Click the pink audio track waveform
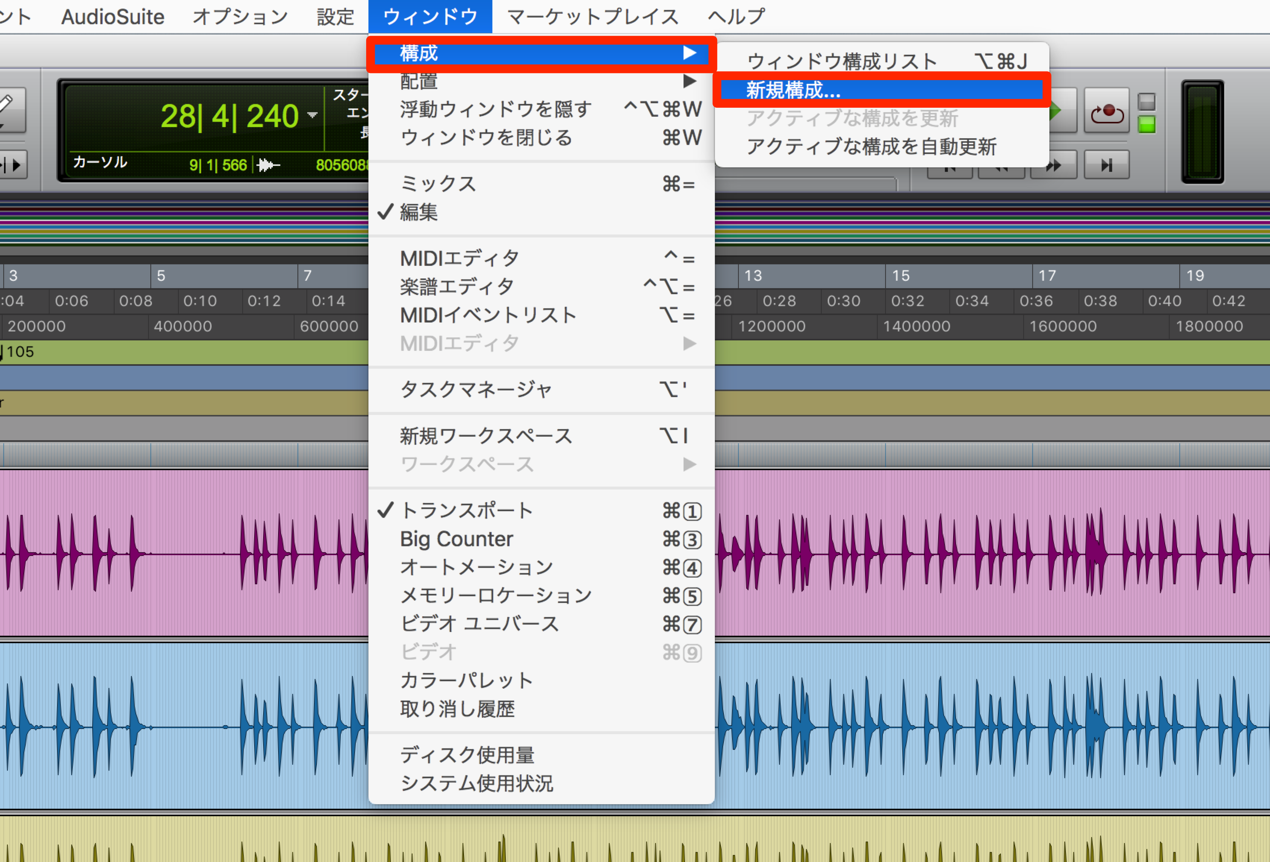Viewport: 1270px width, 862px height. (185, 552)
